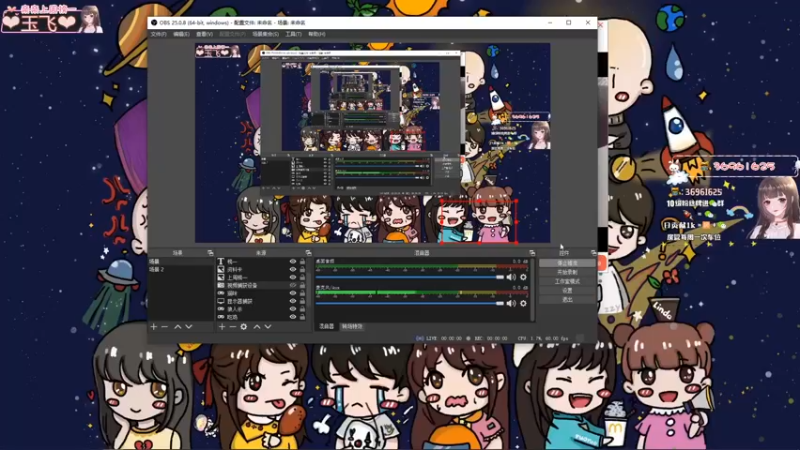The image size is (800, 450).
Task: Pop out the 混音器 dock with its float icon
Action: click(532, 253)
